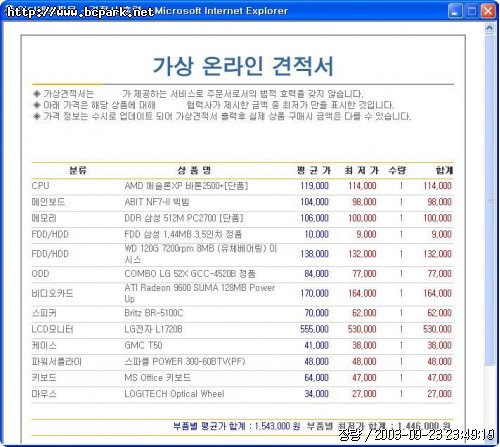This screenshot has width=500, height=447.
Task: Click the 수량 column header
Action: point(397,170)
